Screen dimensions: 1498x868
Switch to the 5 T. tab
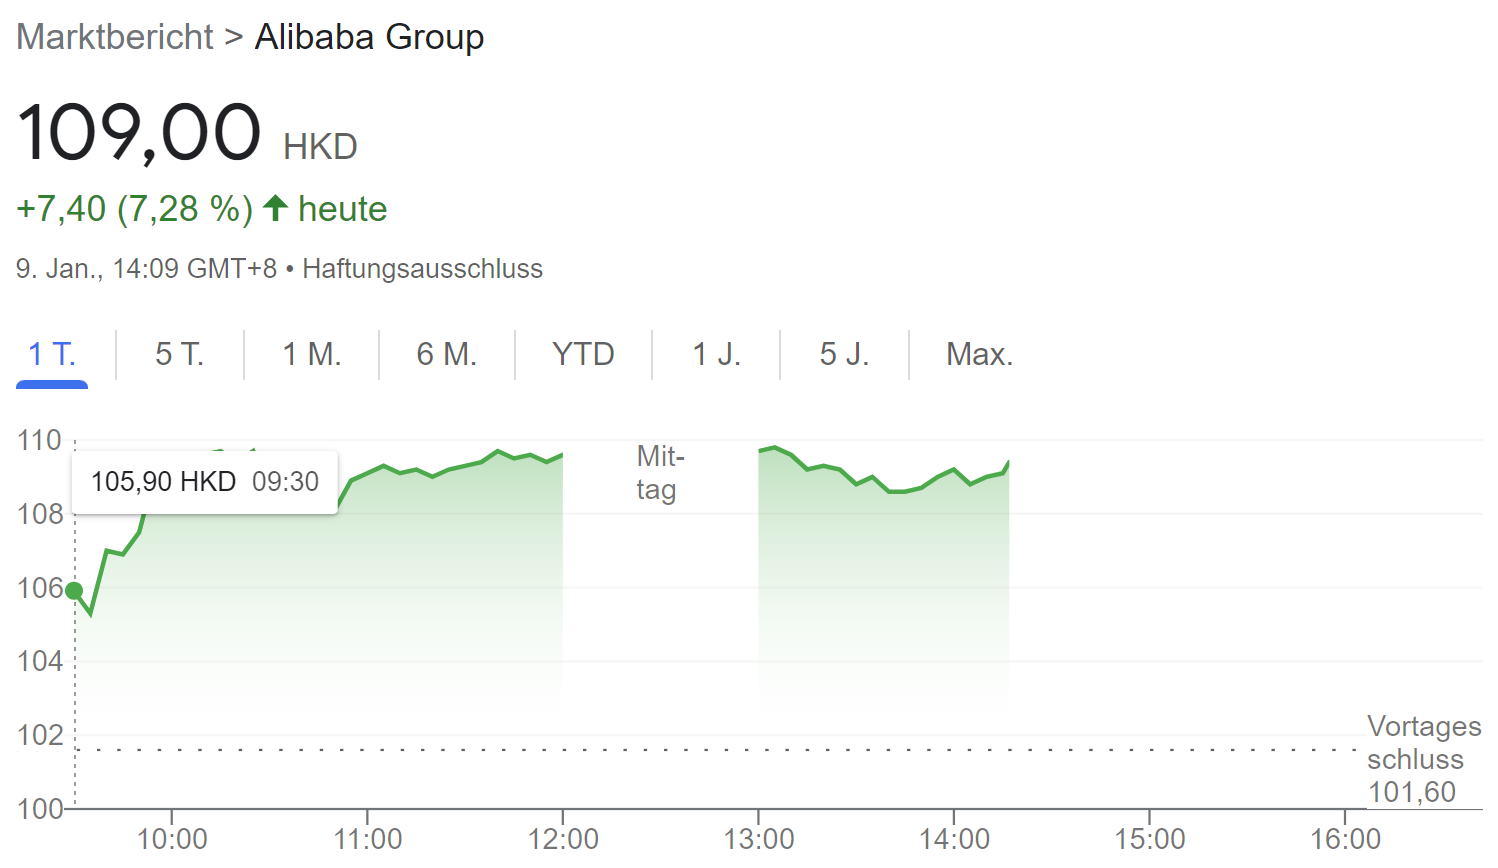click(180, 354)
